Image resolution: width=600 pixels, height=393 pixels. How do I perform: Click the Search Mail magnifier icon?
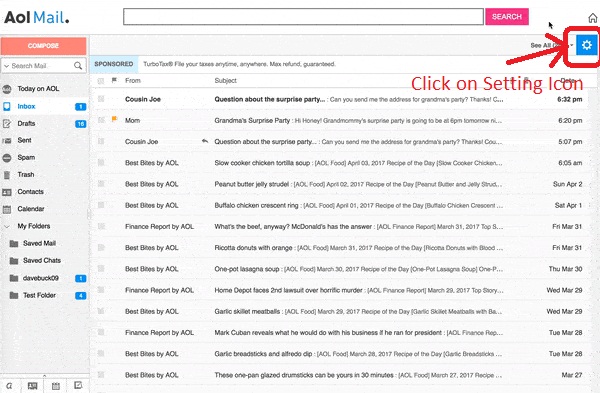click(x=78, y=66)
